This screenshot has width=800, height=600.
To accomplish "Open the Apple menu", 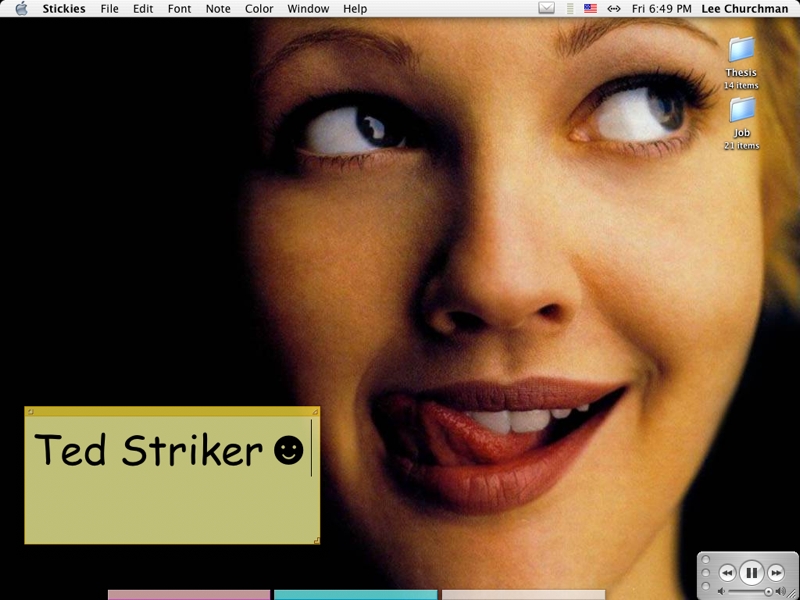I will 21,9.
